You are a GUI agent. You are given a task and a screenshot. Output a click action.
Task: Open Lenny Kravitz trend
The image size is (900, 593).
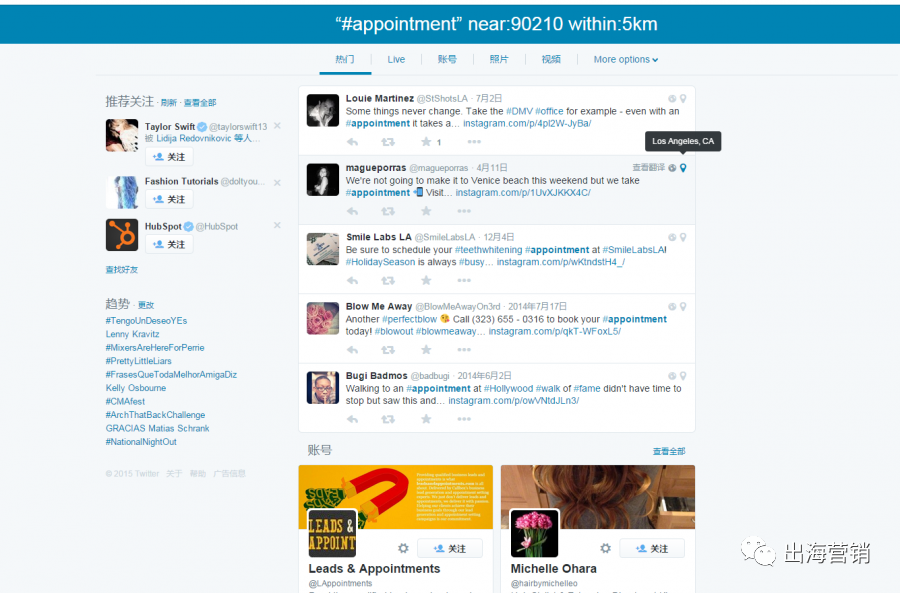[133, 334]
